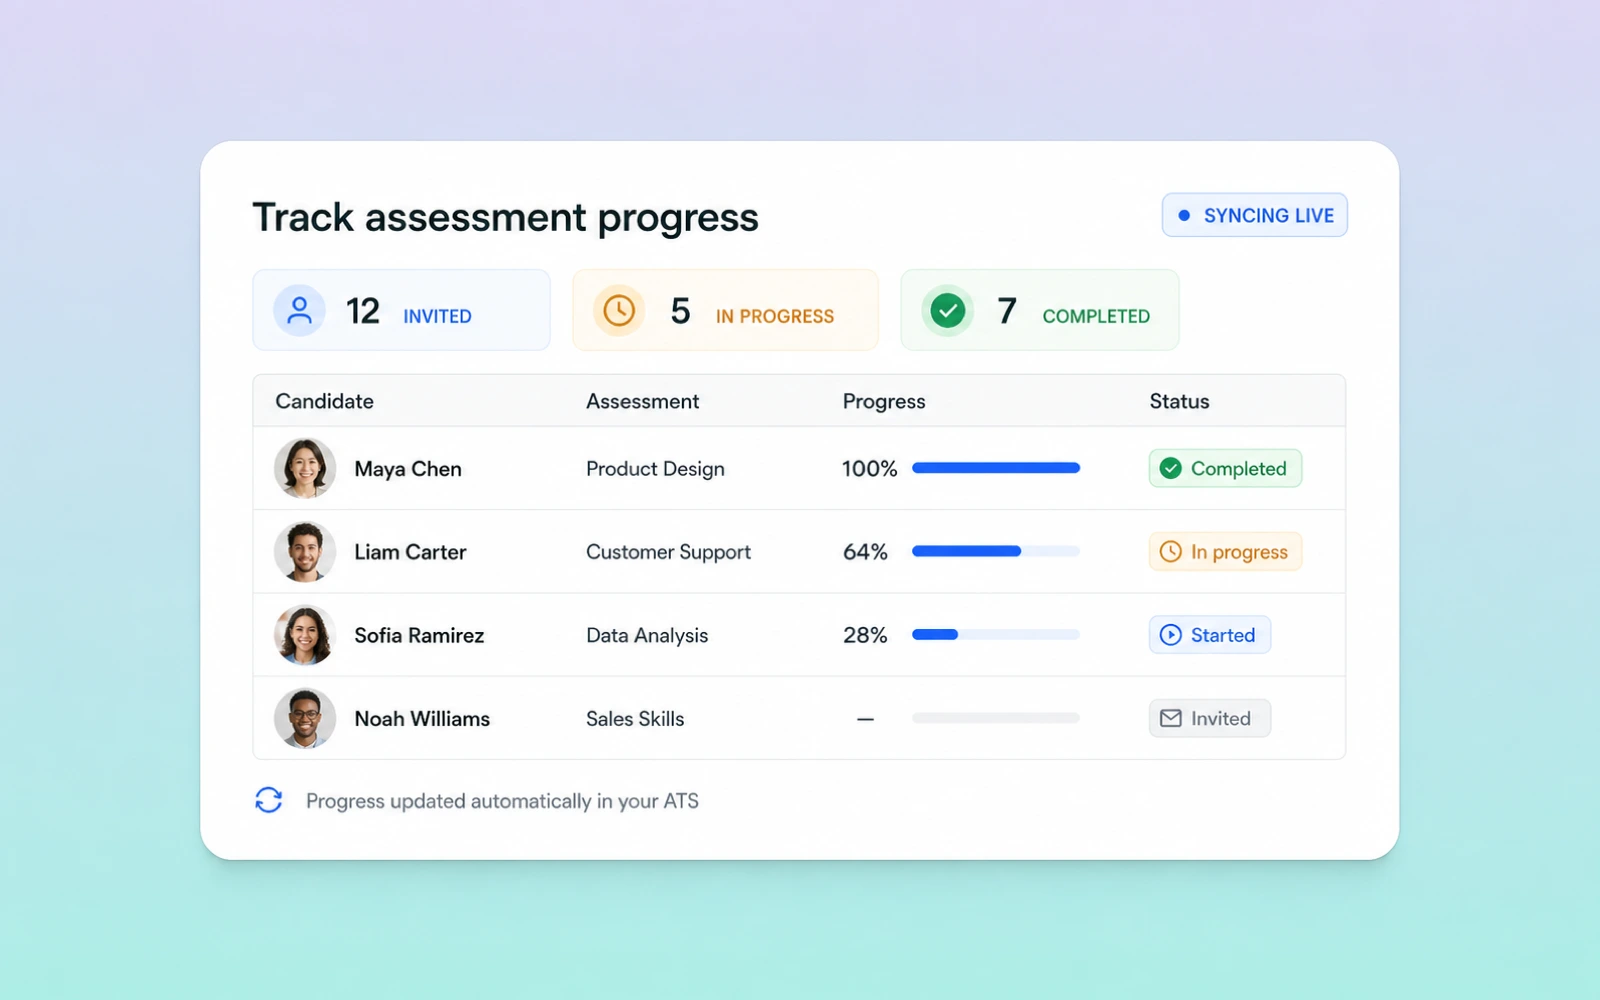Click the Sales Skills assessment cell

tap(635, 718)
